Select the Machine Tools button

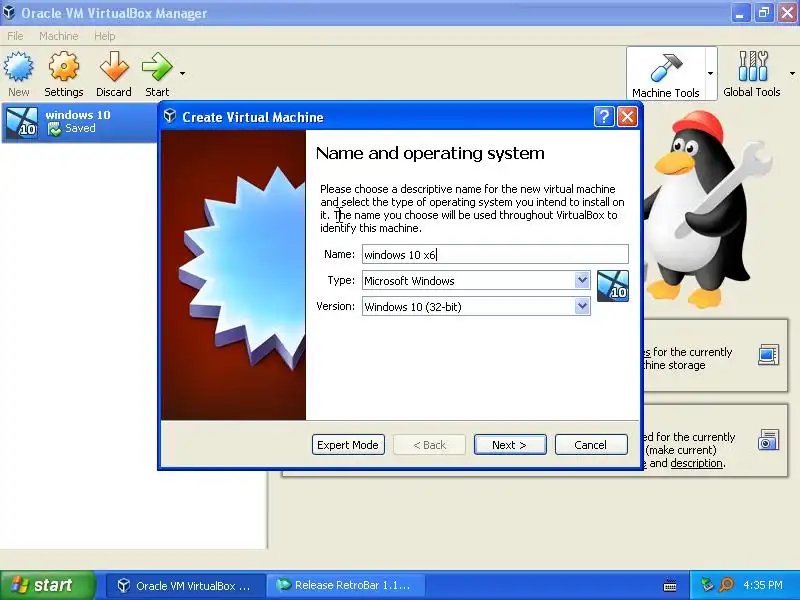click(x=665, y=74)
